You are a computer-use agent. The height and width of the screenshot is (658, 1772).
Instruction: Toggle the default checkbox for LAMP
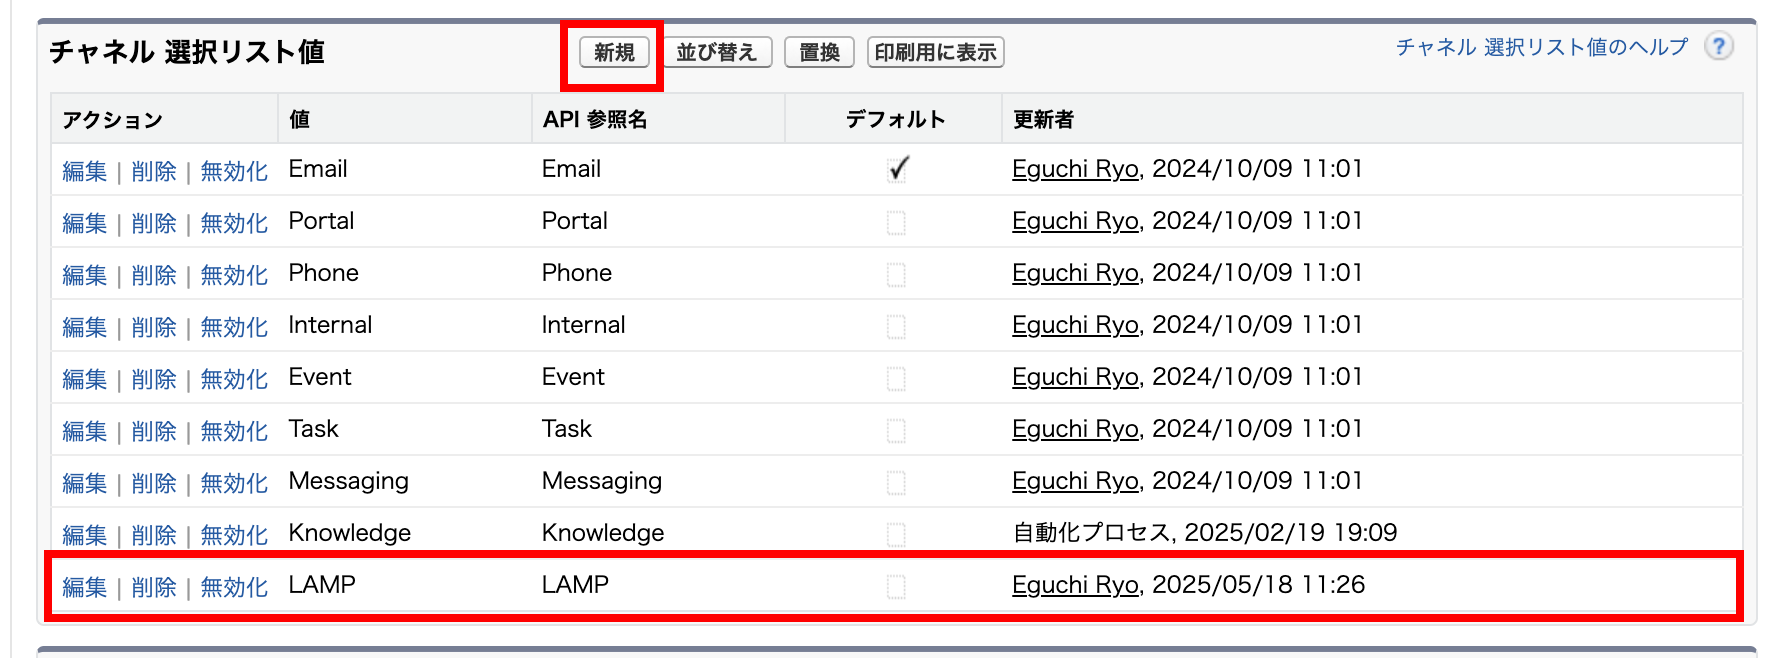pyautogui.click(x=896, y=586)
